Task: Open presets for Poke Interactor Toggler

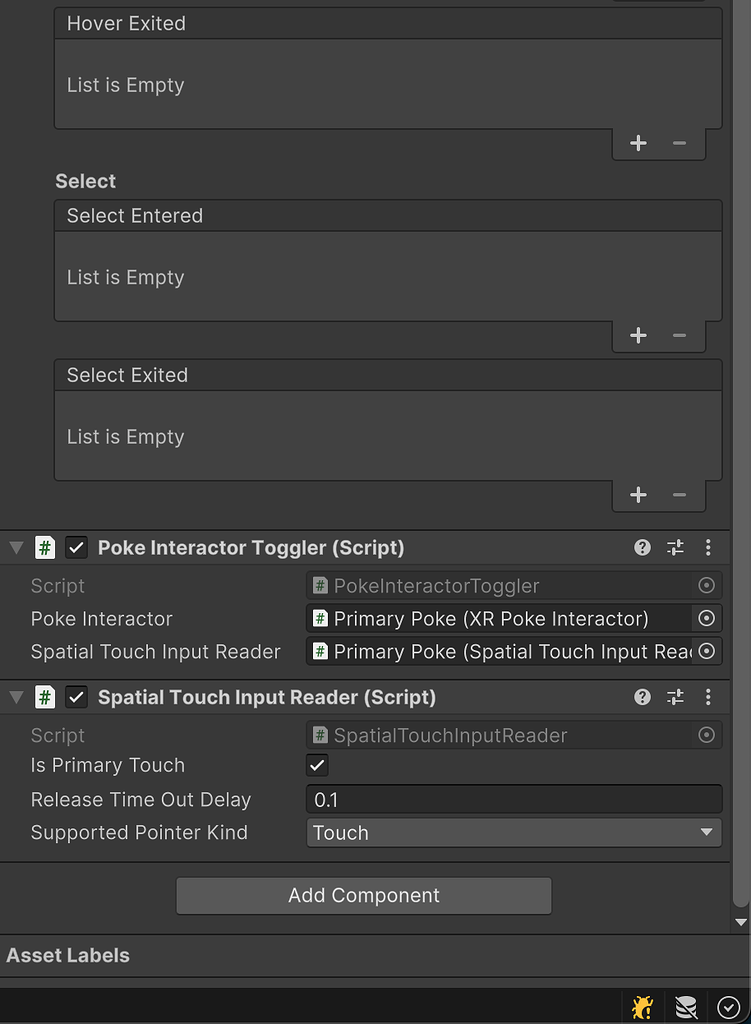Action: point(676,547)
